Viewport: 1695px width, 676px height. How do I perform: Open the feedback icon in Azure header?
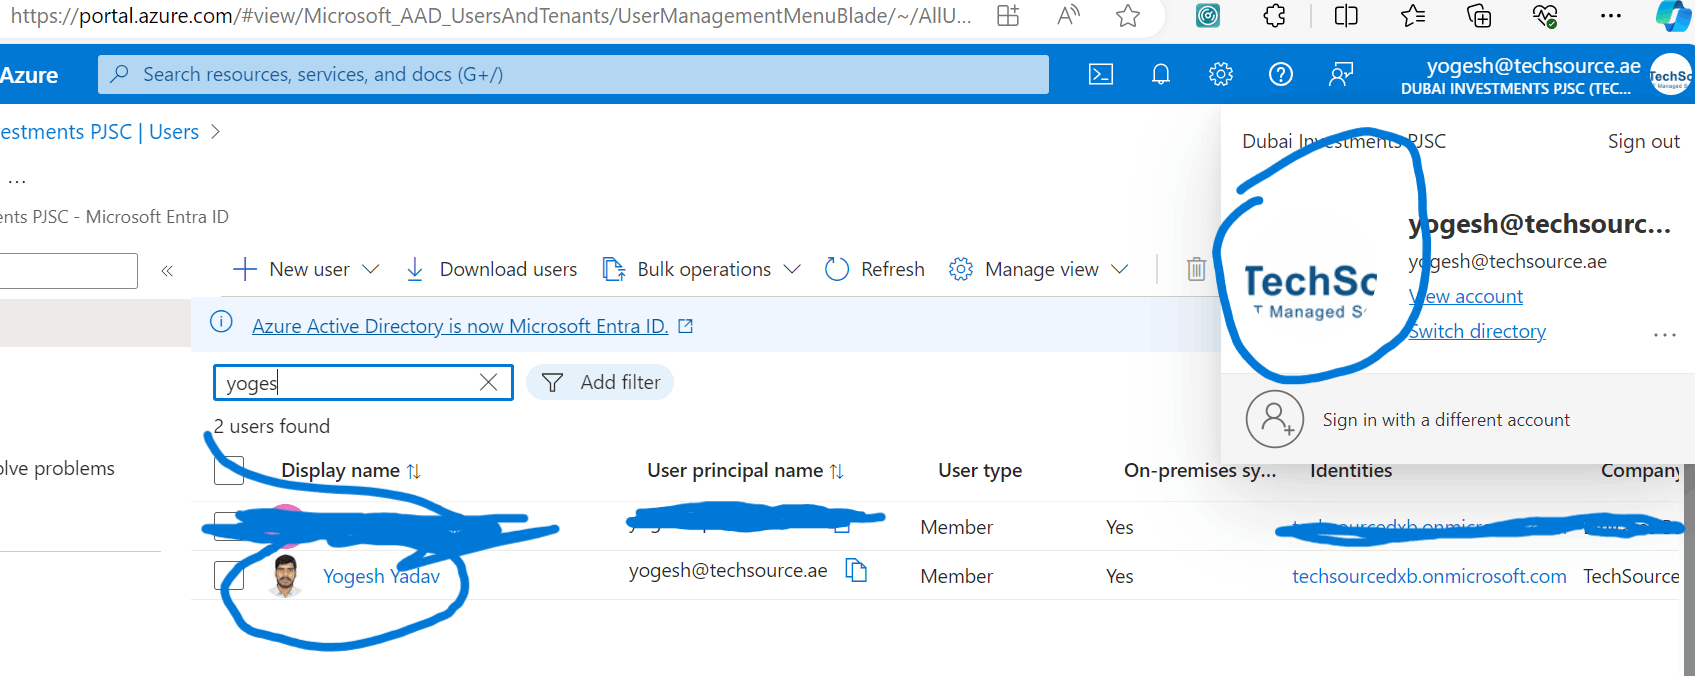[x=1341, y=75]
